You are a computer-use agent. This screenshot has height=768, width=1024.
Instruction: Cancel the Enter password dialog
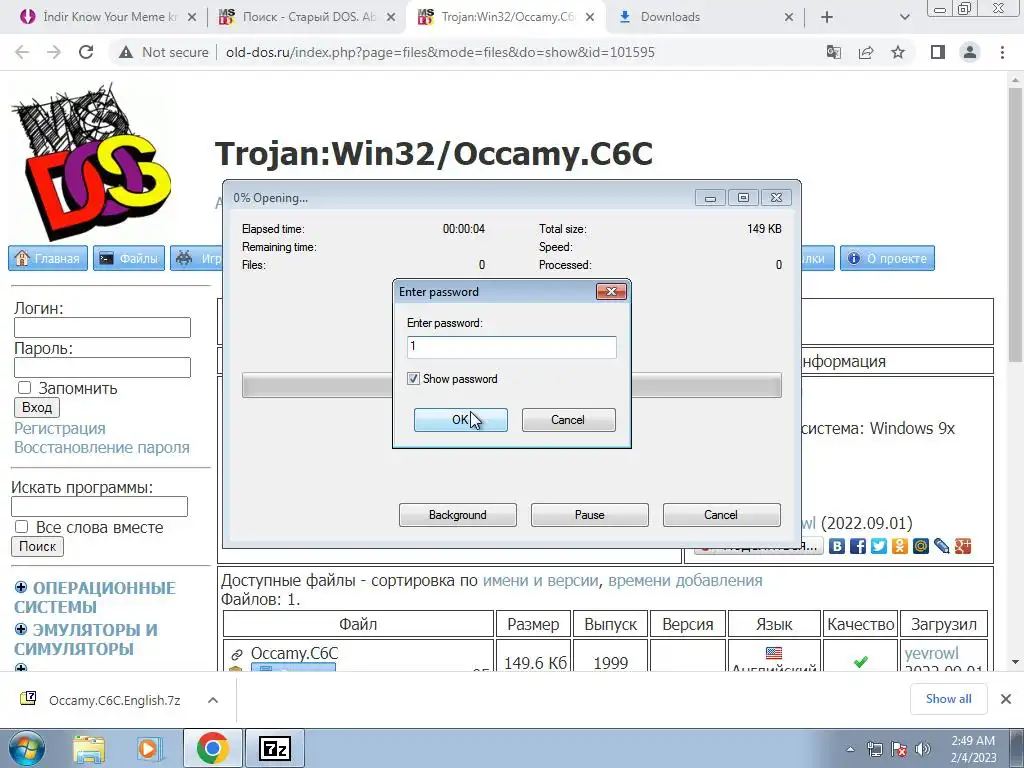tap(568, 420)
